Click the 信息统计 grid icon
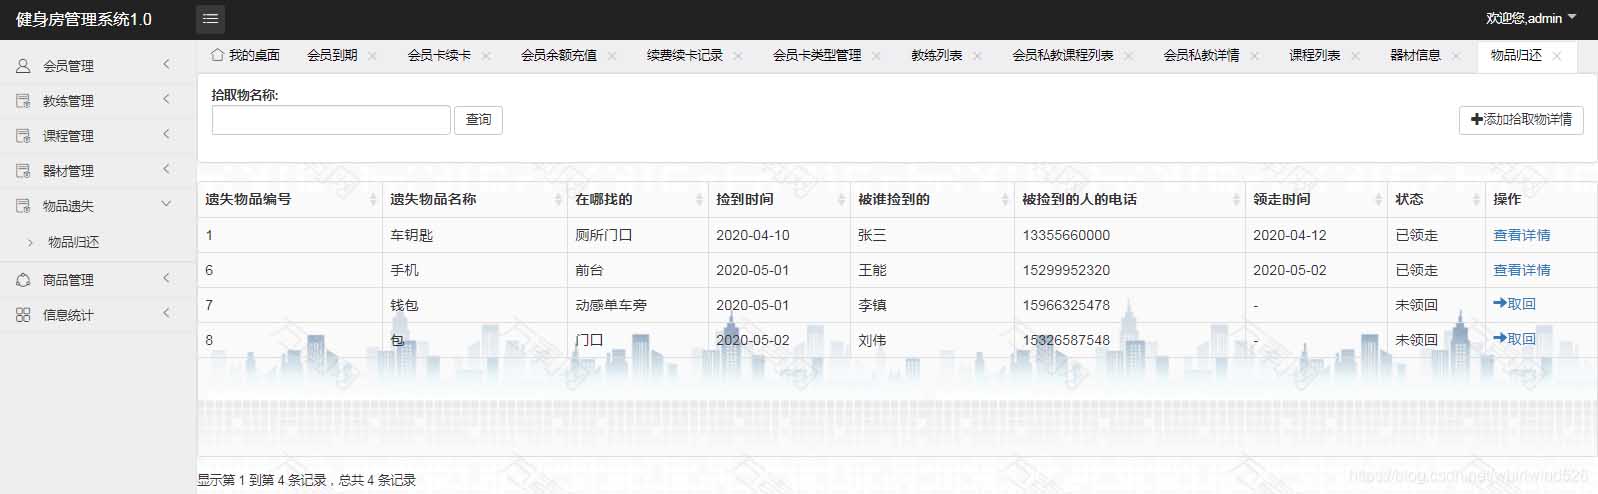 23,315
